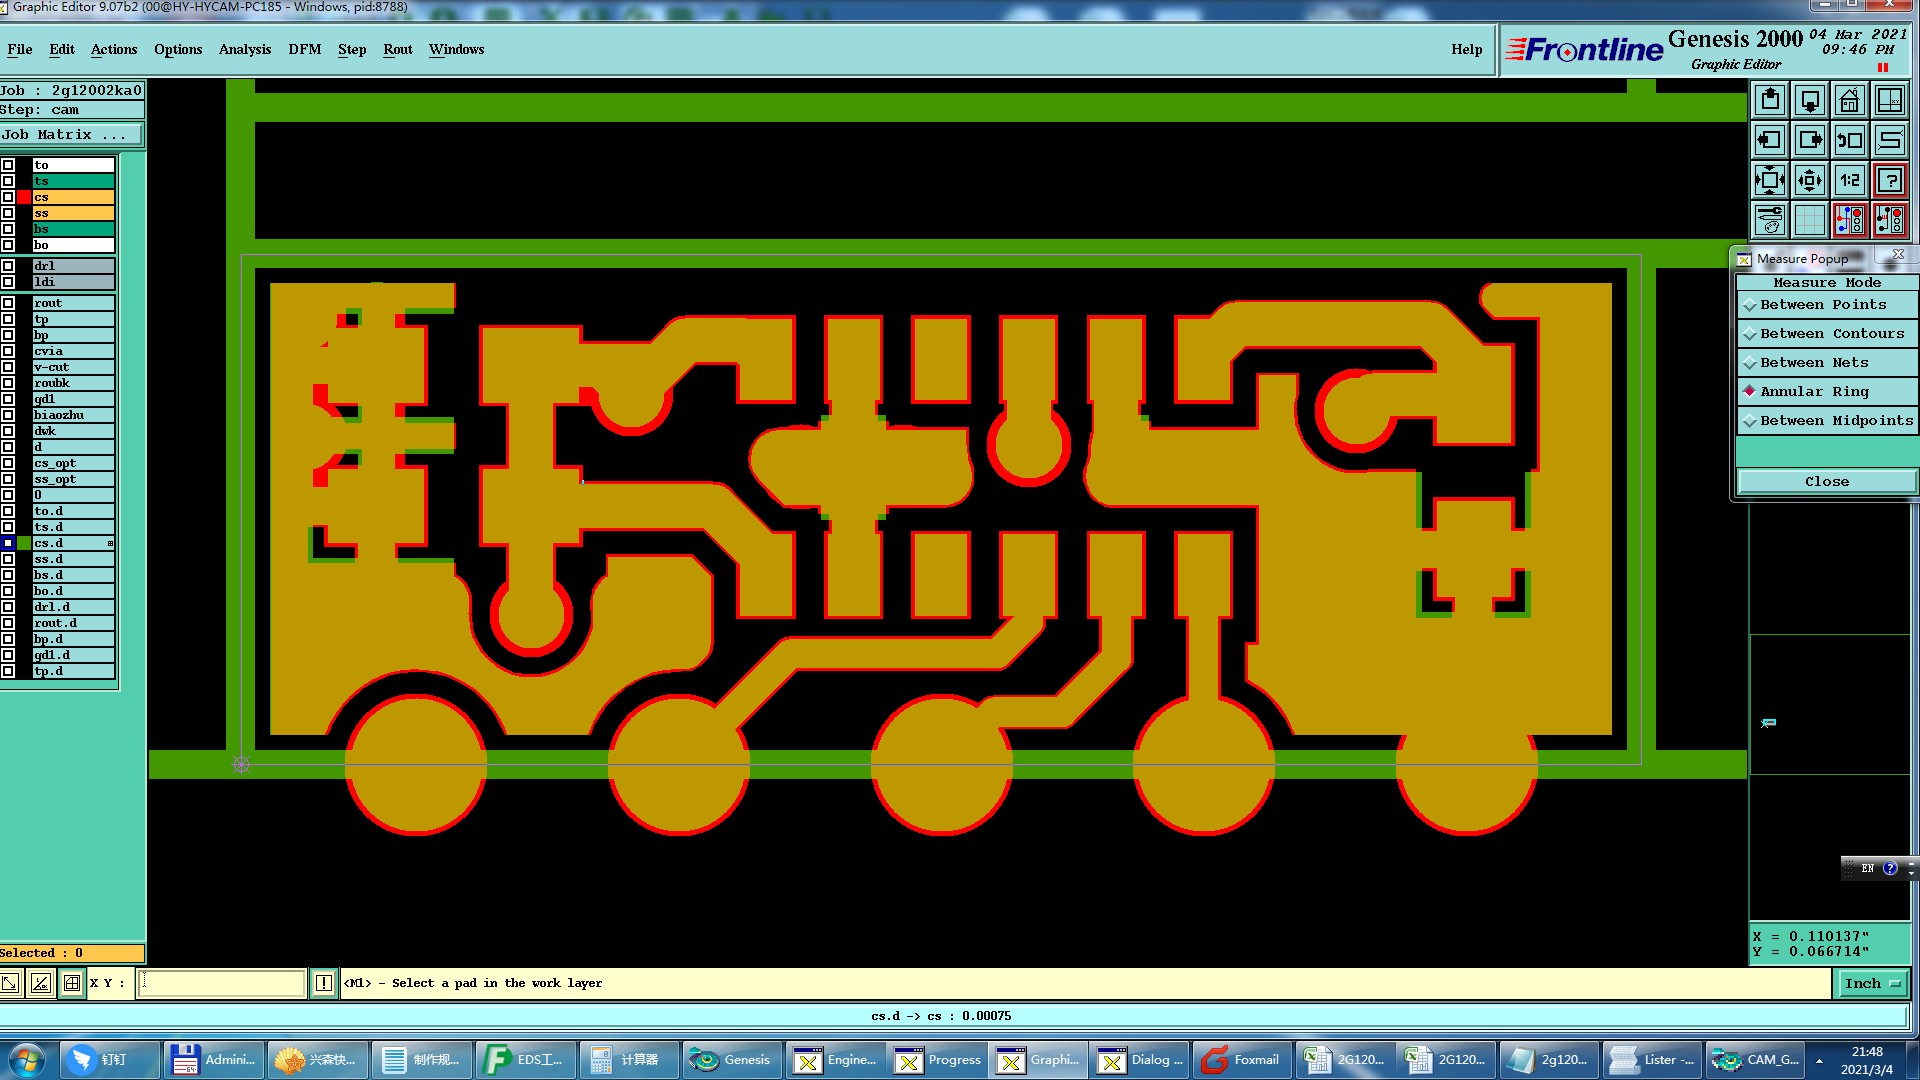Viewport: 1920px width, 1080px height.
Task: Click the 1:2 zoom scale icon
Action: [x=1849, y=181]
